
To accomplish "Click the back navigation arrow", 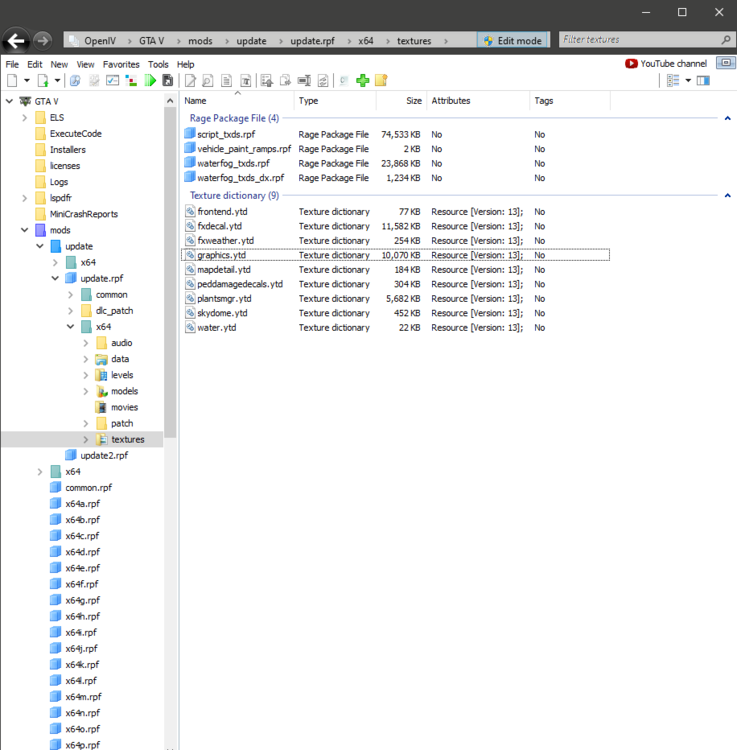I will tap(16, 41).
